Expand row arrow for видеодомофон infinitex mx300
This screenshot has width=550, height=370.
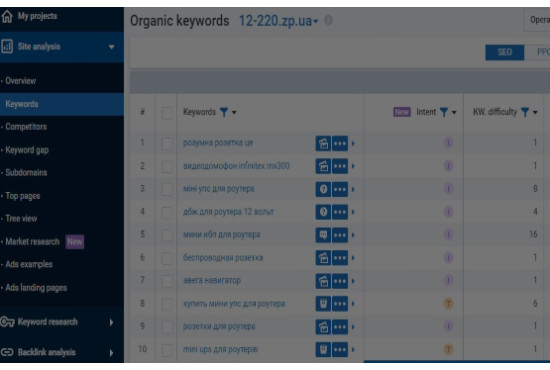[353, 166]
